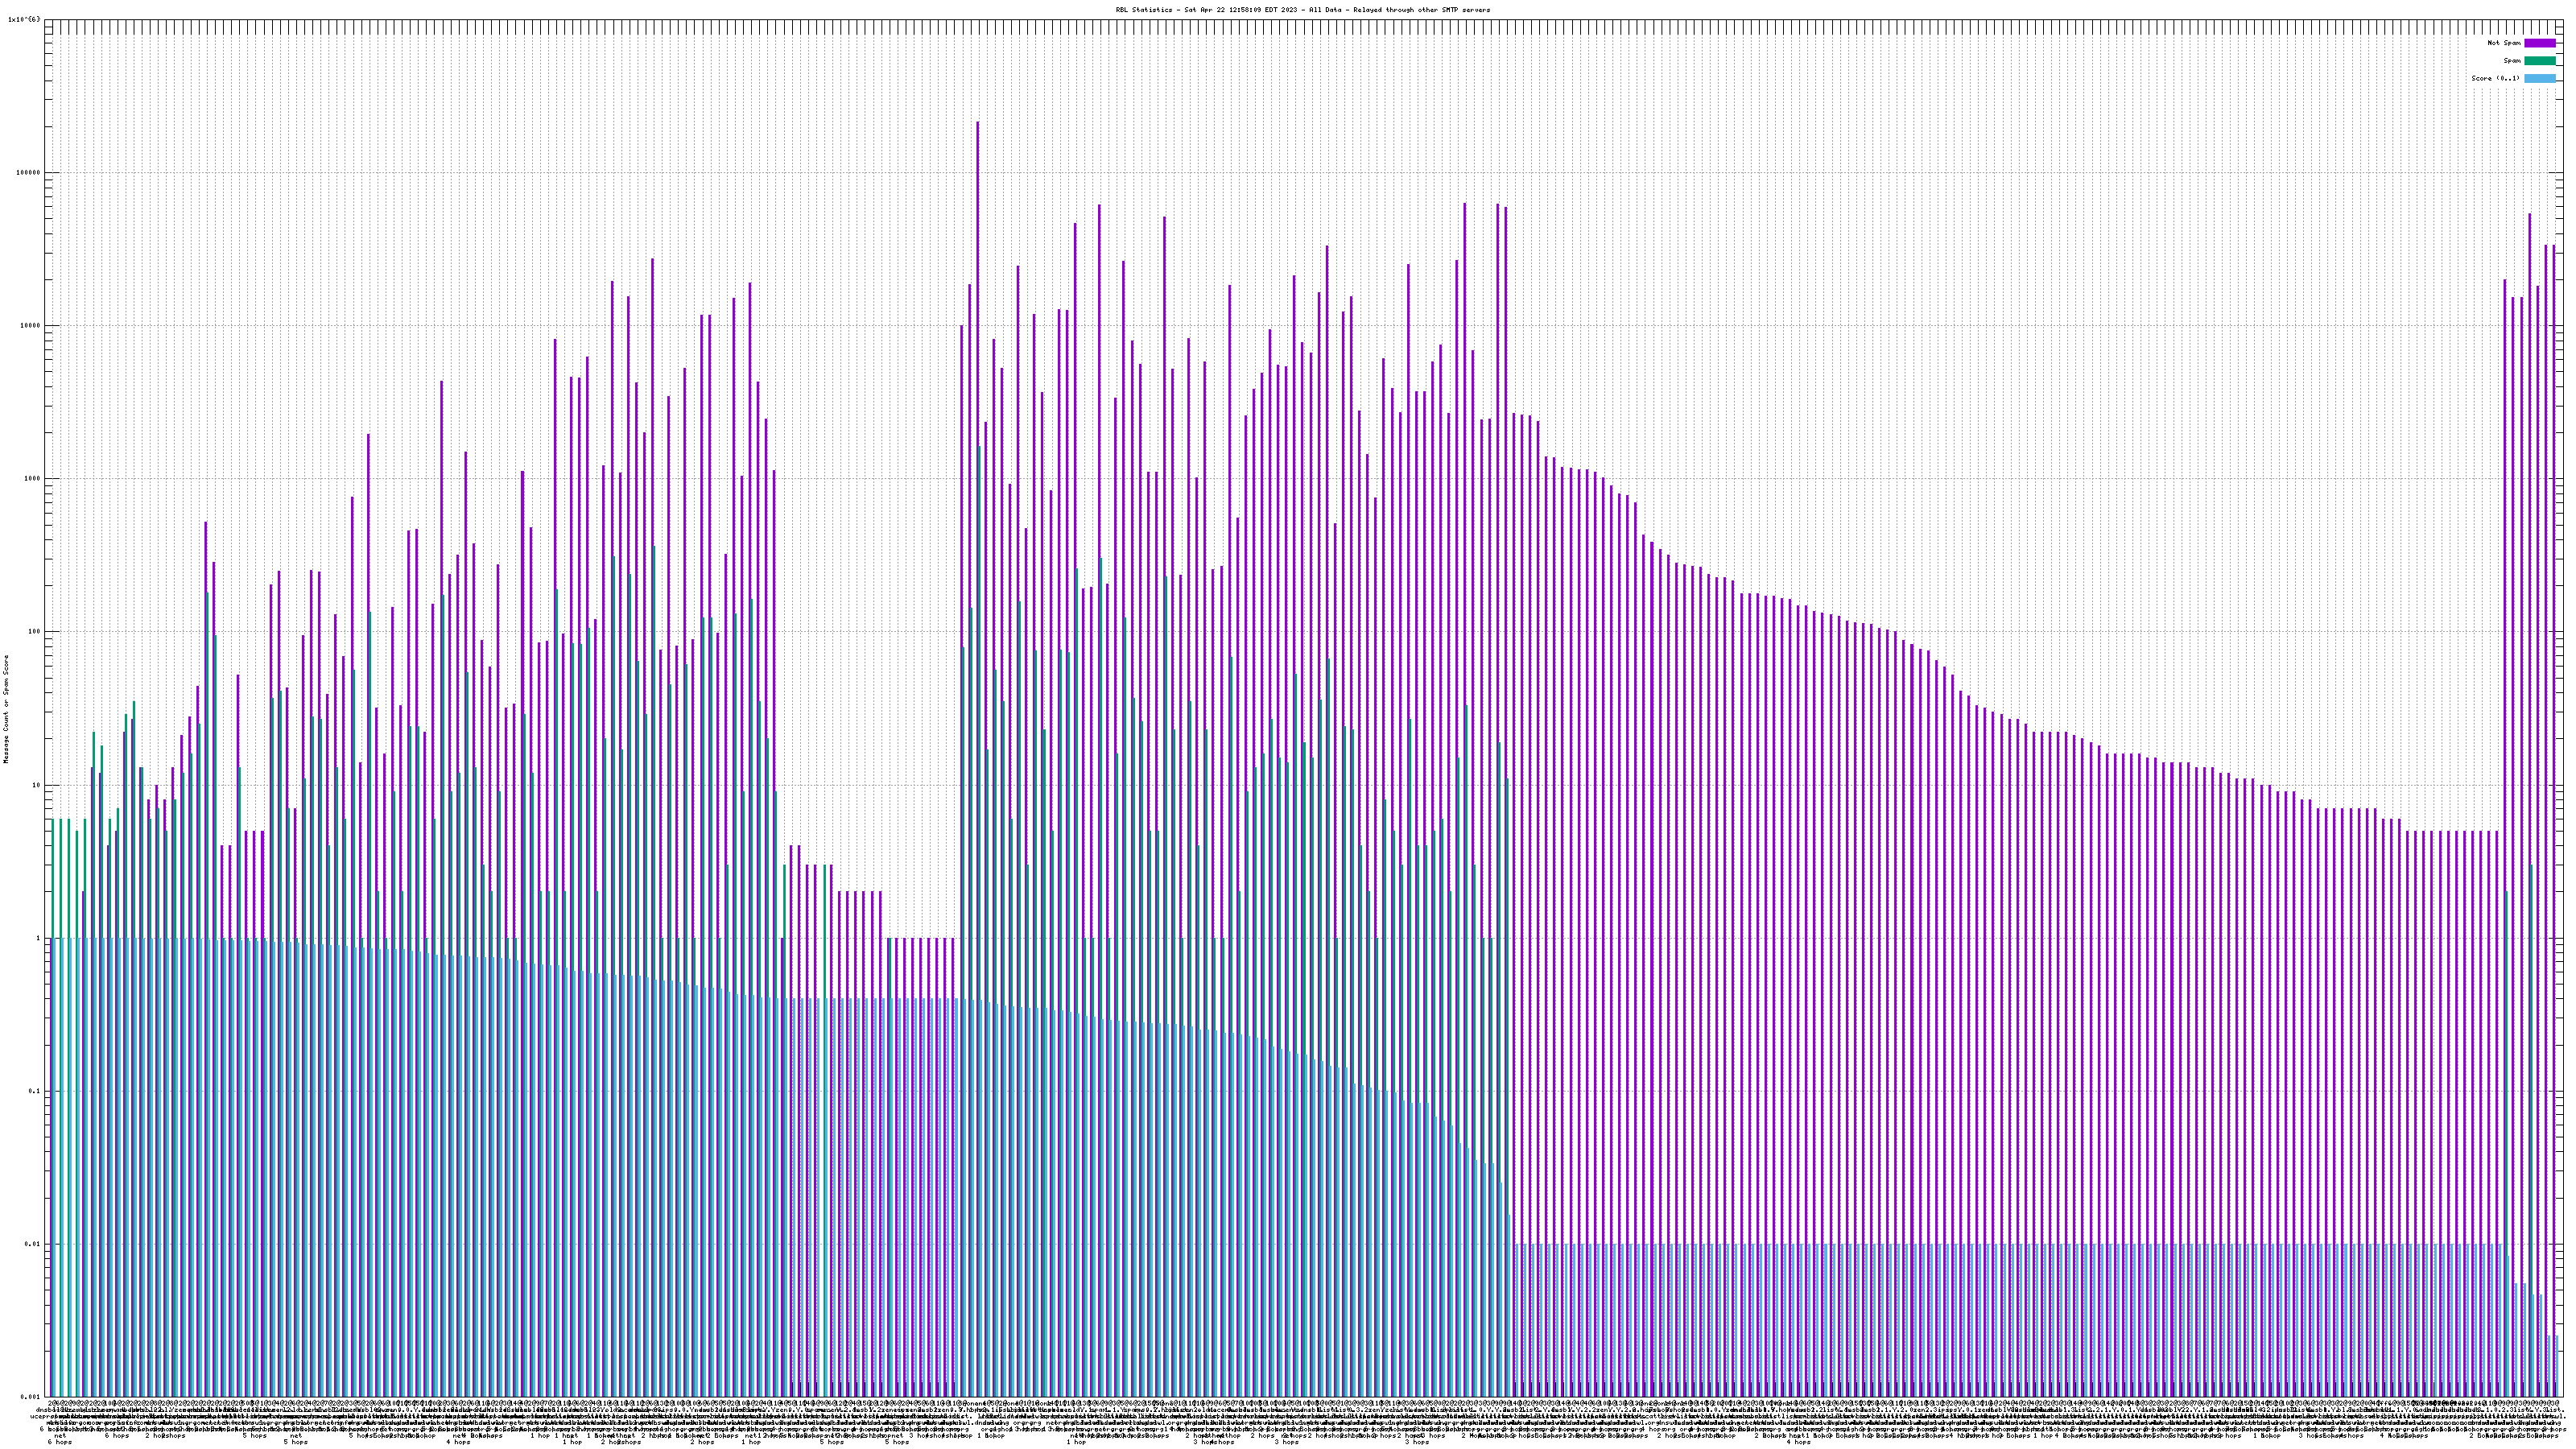The height and width of the screenshot is (1449, 2576).
Task: Click the 1x10^(6) y-axis top label
Action: click(x=24, y=19)
